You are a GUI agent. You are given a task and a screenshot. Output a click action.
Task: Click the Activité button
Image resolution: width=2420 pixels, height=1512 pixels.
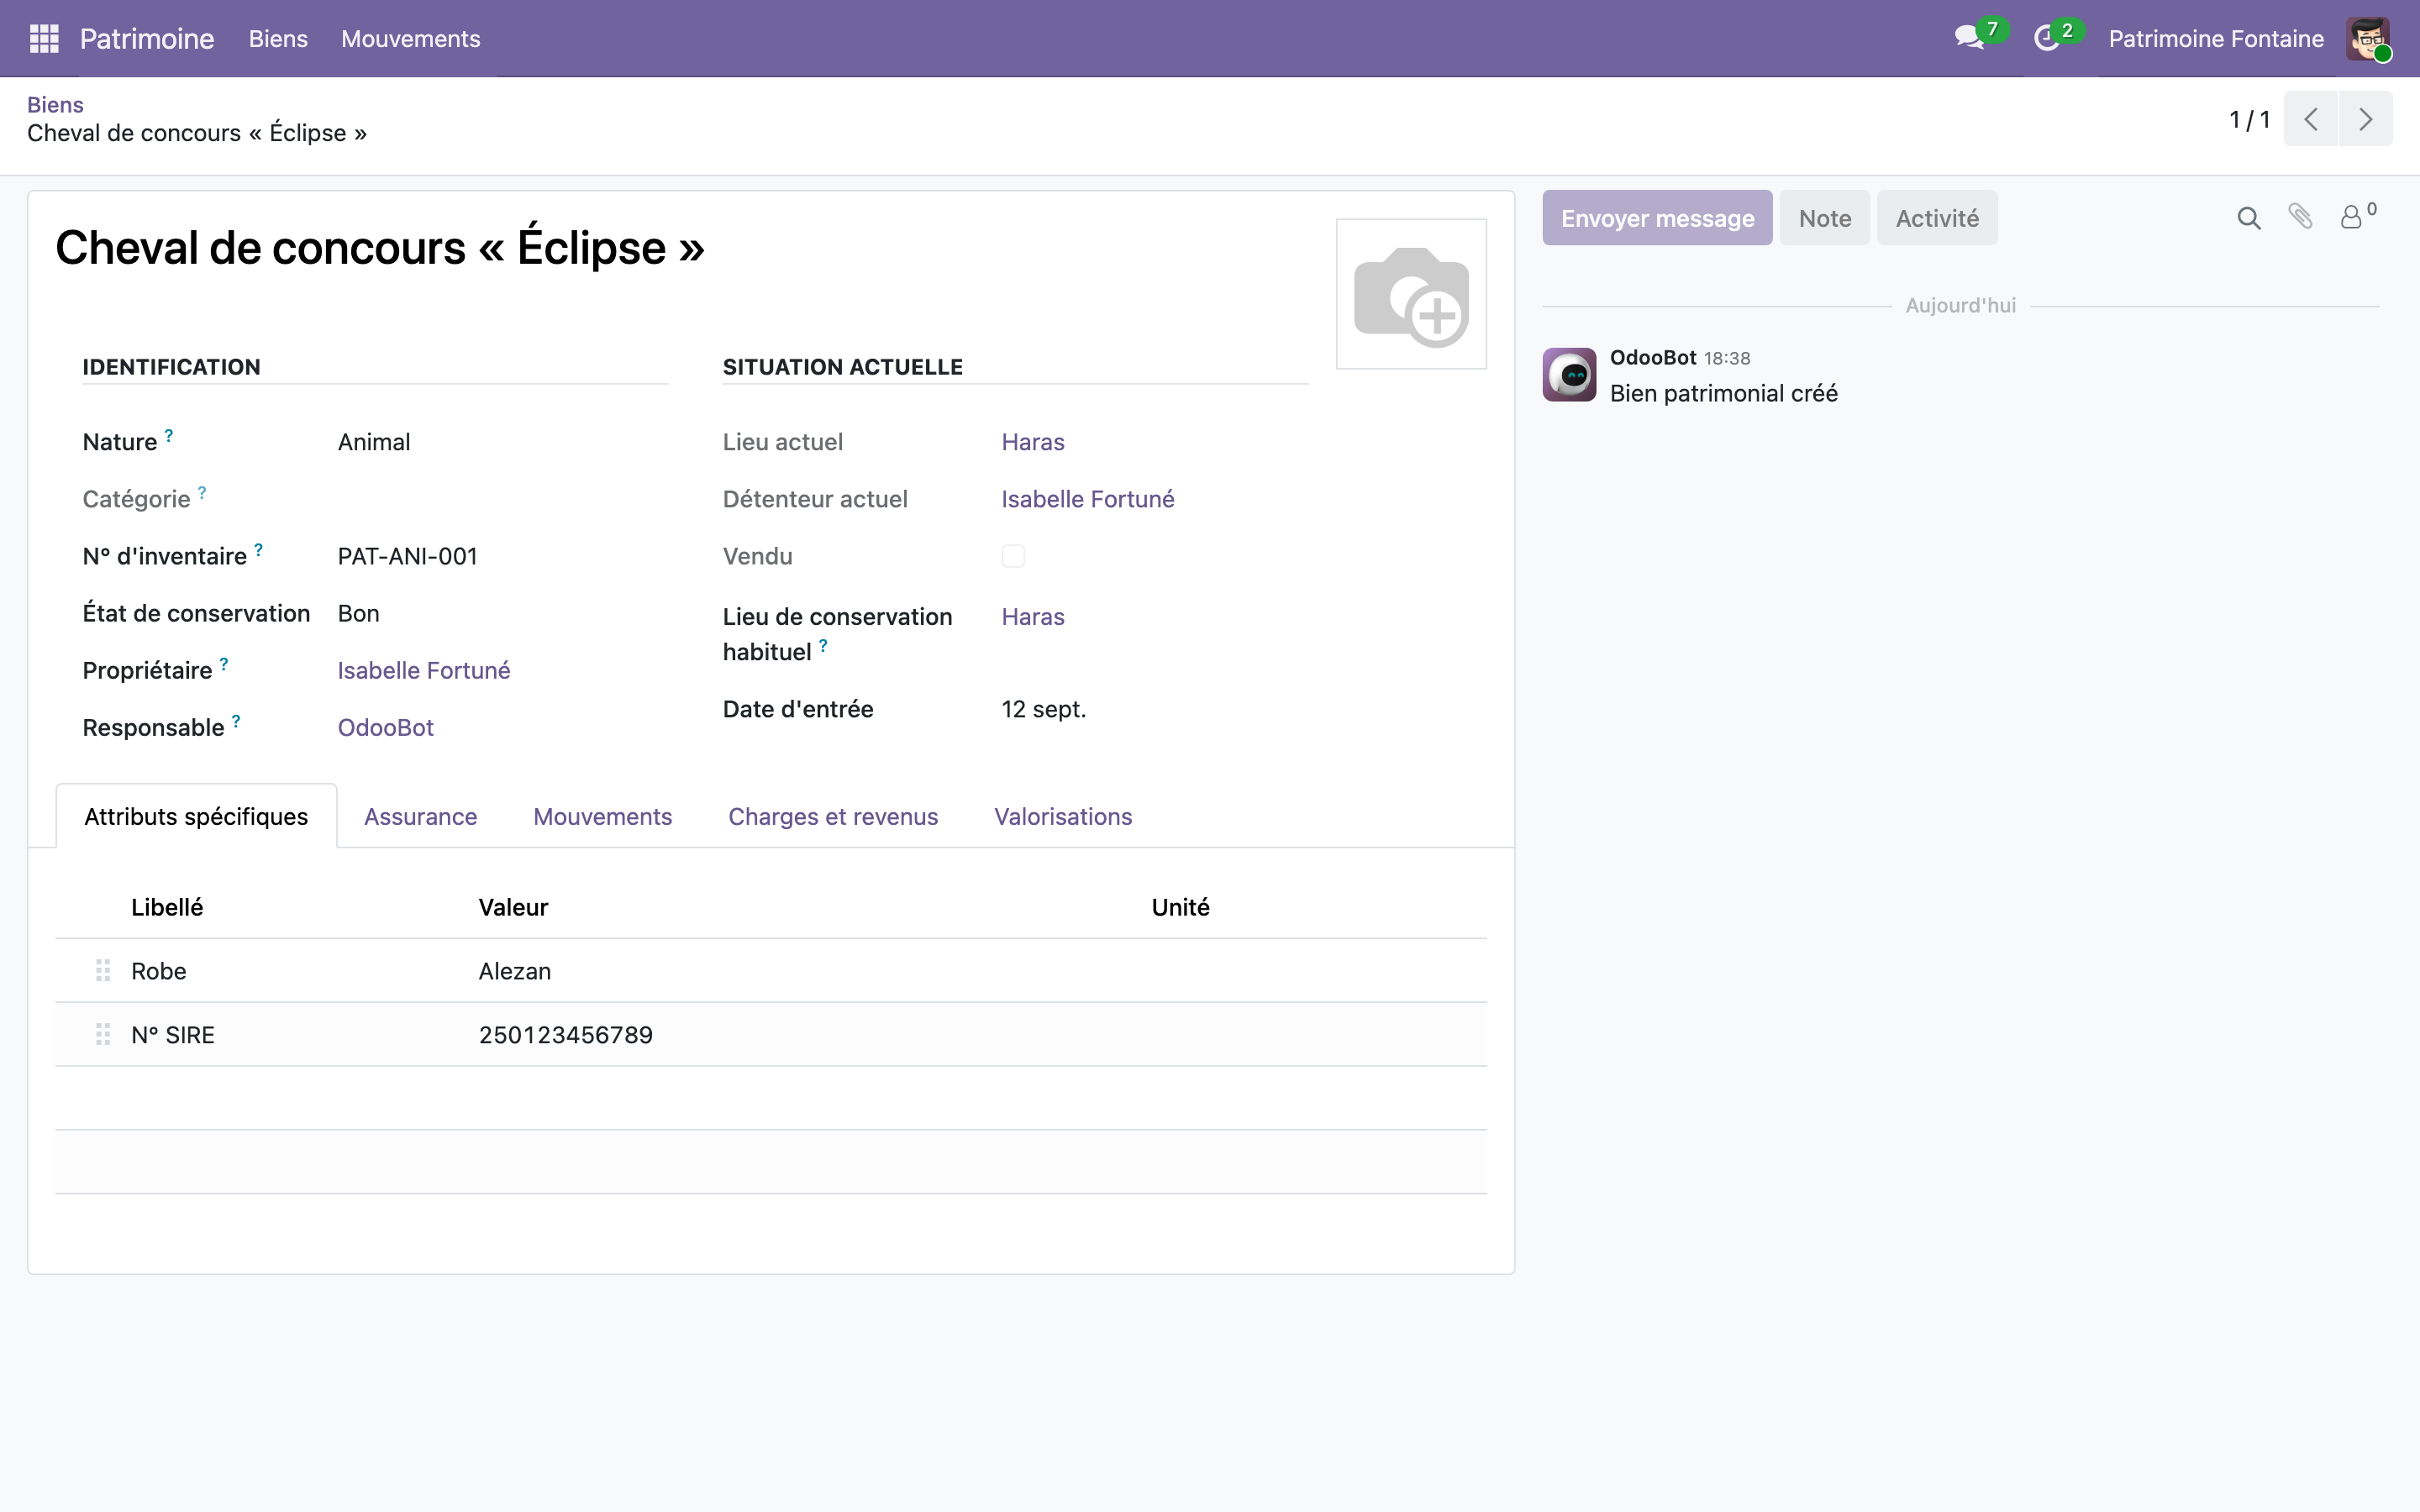1937,218
